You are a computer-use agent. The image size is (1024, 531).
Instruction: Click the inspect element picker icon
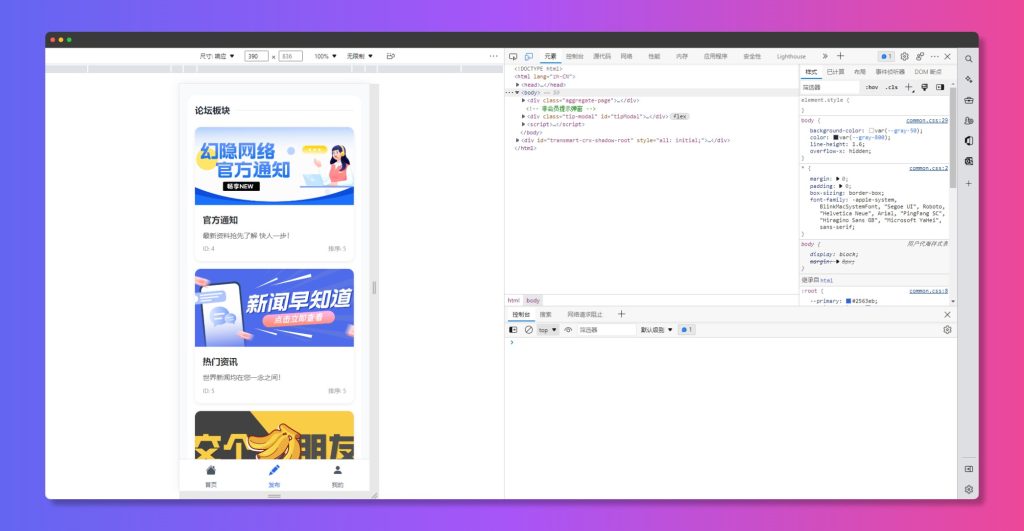(x=513, y=56)
